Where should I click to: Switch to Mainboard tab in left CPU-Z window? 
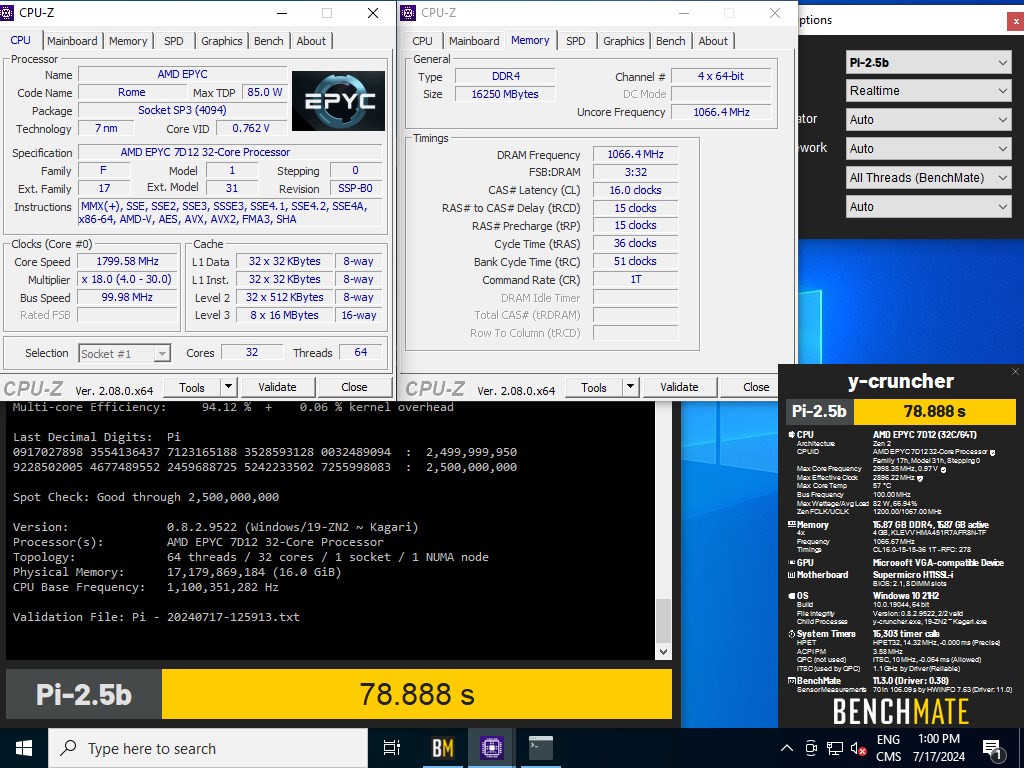(72, 41)
